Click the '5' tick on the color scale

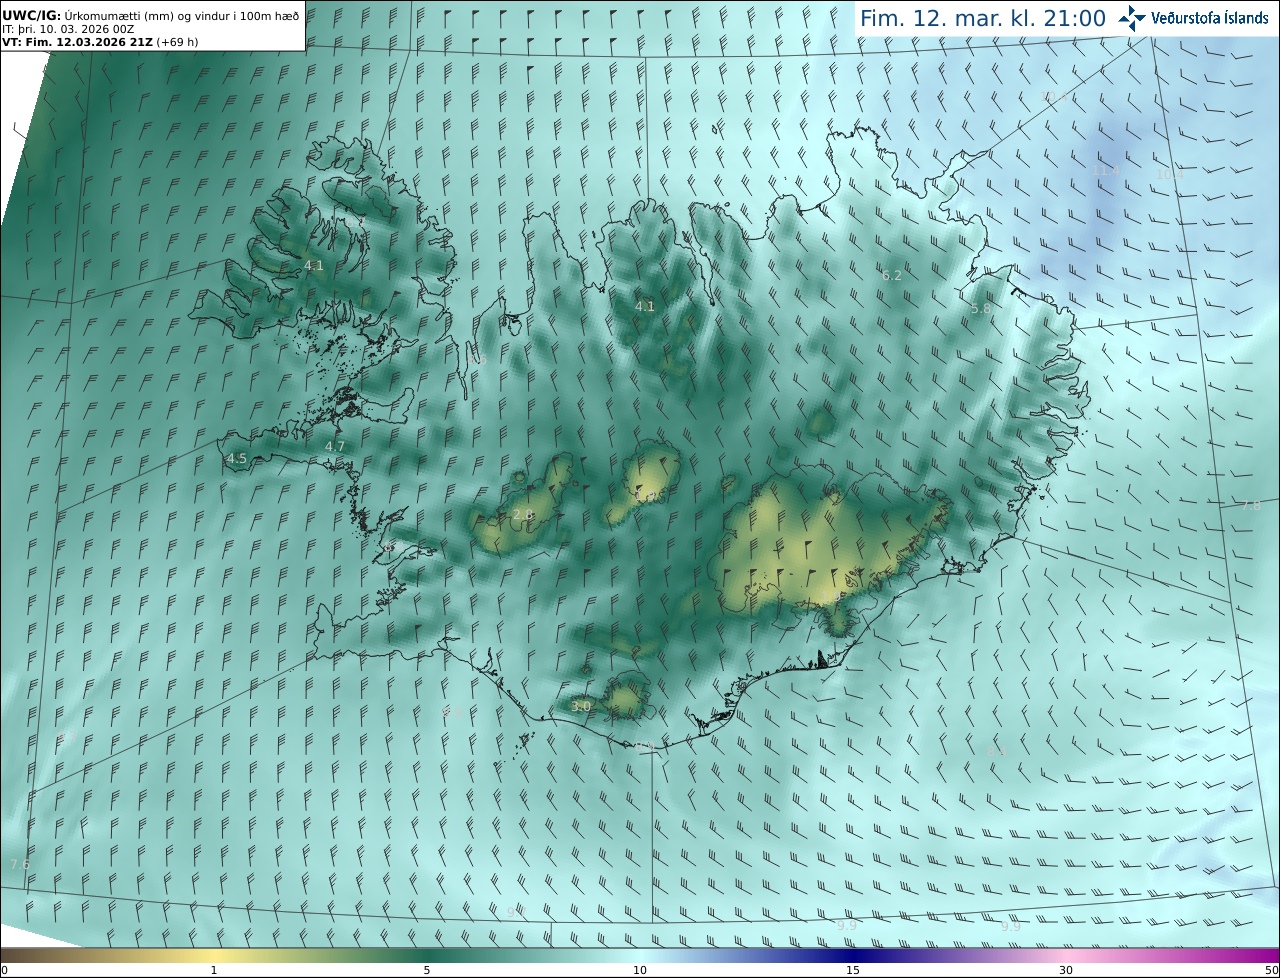(x=427, y=970)
